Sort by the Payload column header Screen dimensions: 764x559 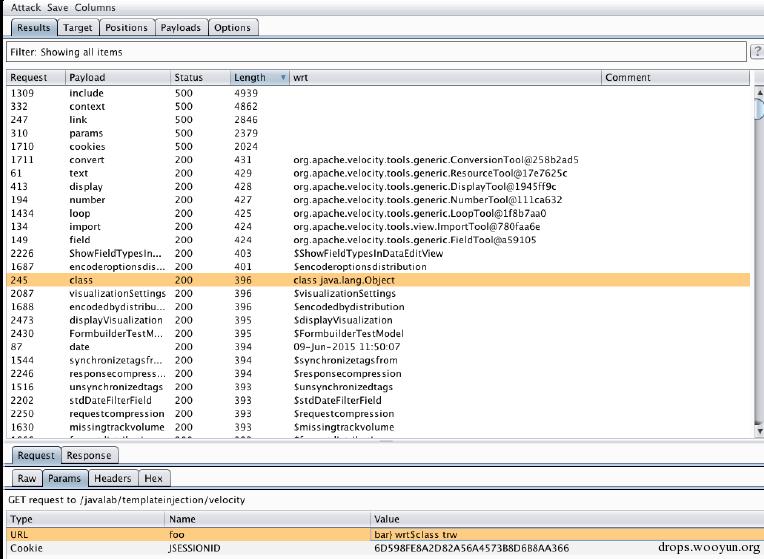[88, 78]
